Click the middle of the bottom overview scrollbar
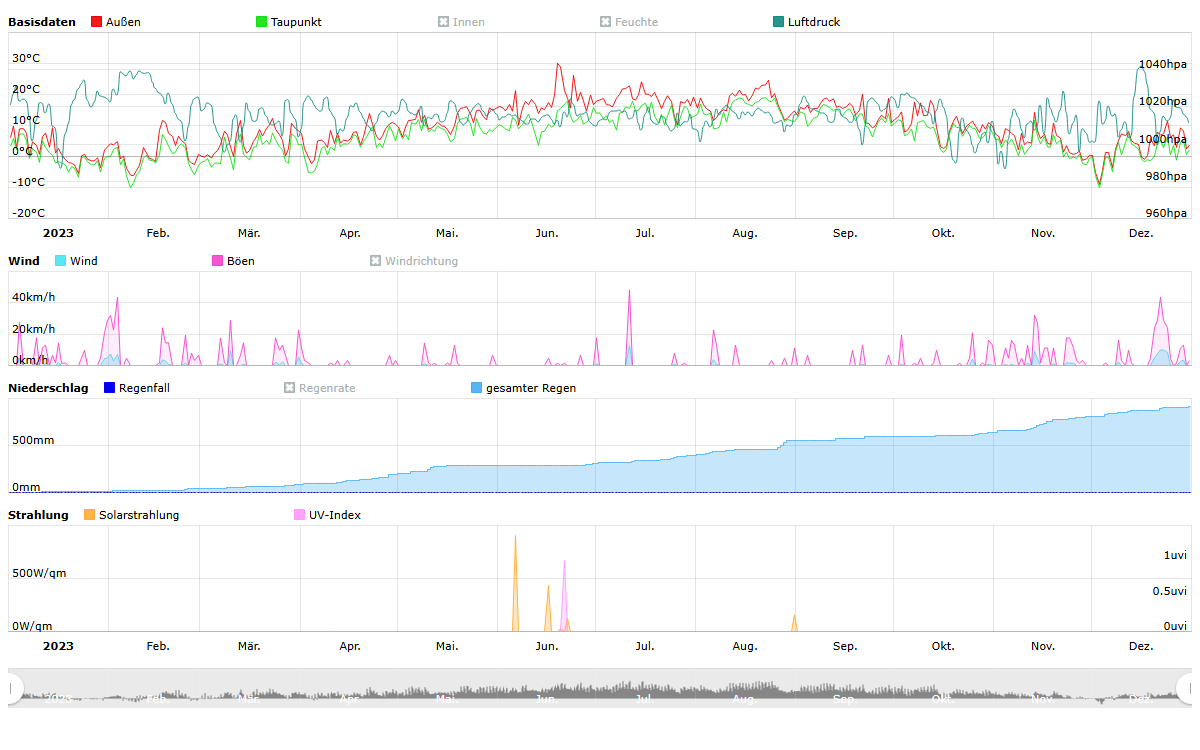Screen dimensions: 1200x750 pyautogui.click(x=600, y=688)
